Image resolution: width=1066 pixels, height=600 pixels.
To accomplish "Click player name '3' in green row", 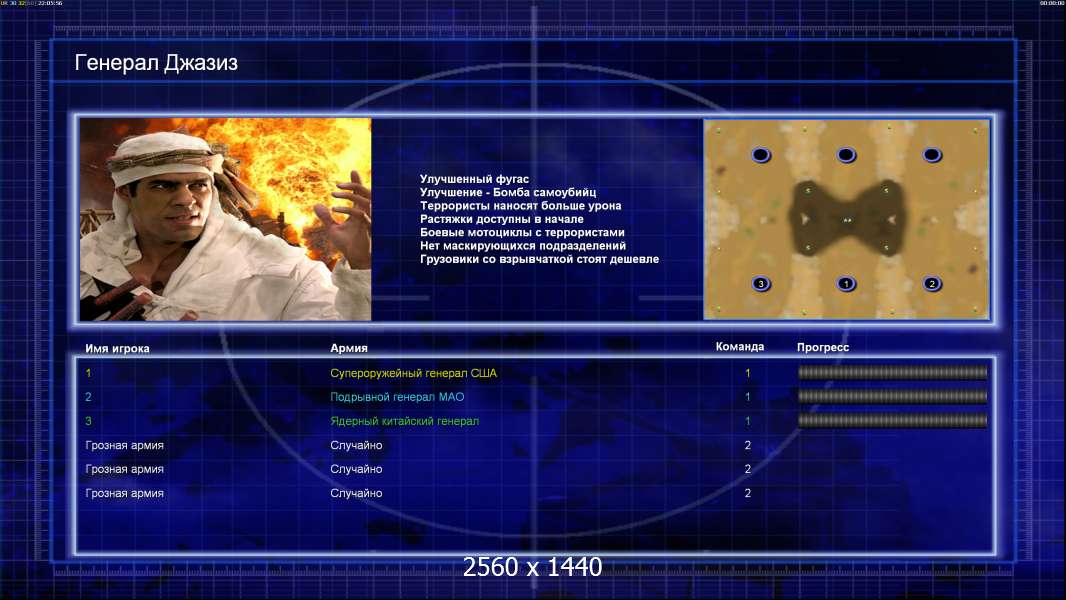I will pyautogui.click(x=88, y=421).
